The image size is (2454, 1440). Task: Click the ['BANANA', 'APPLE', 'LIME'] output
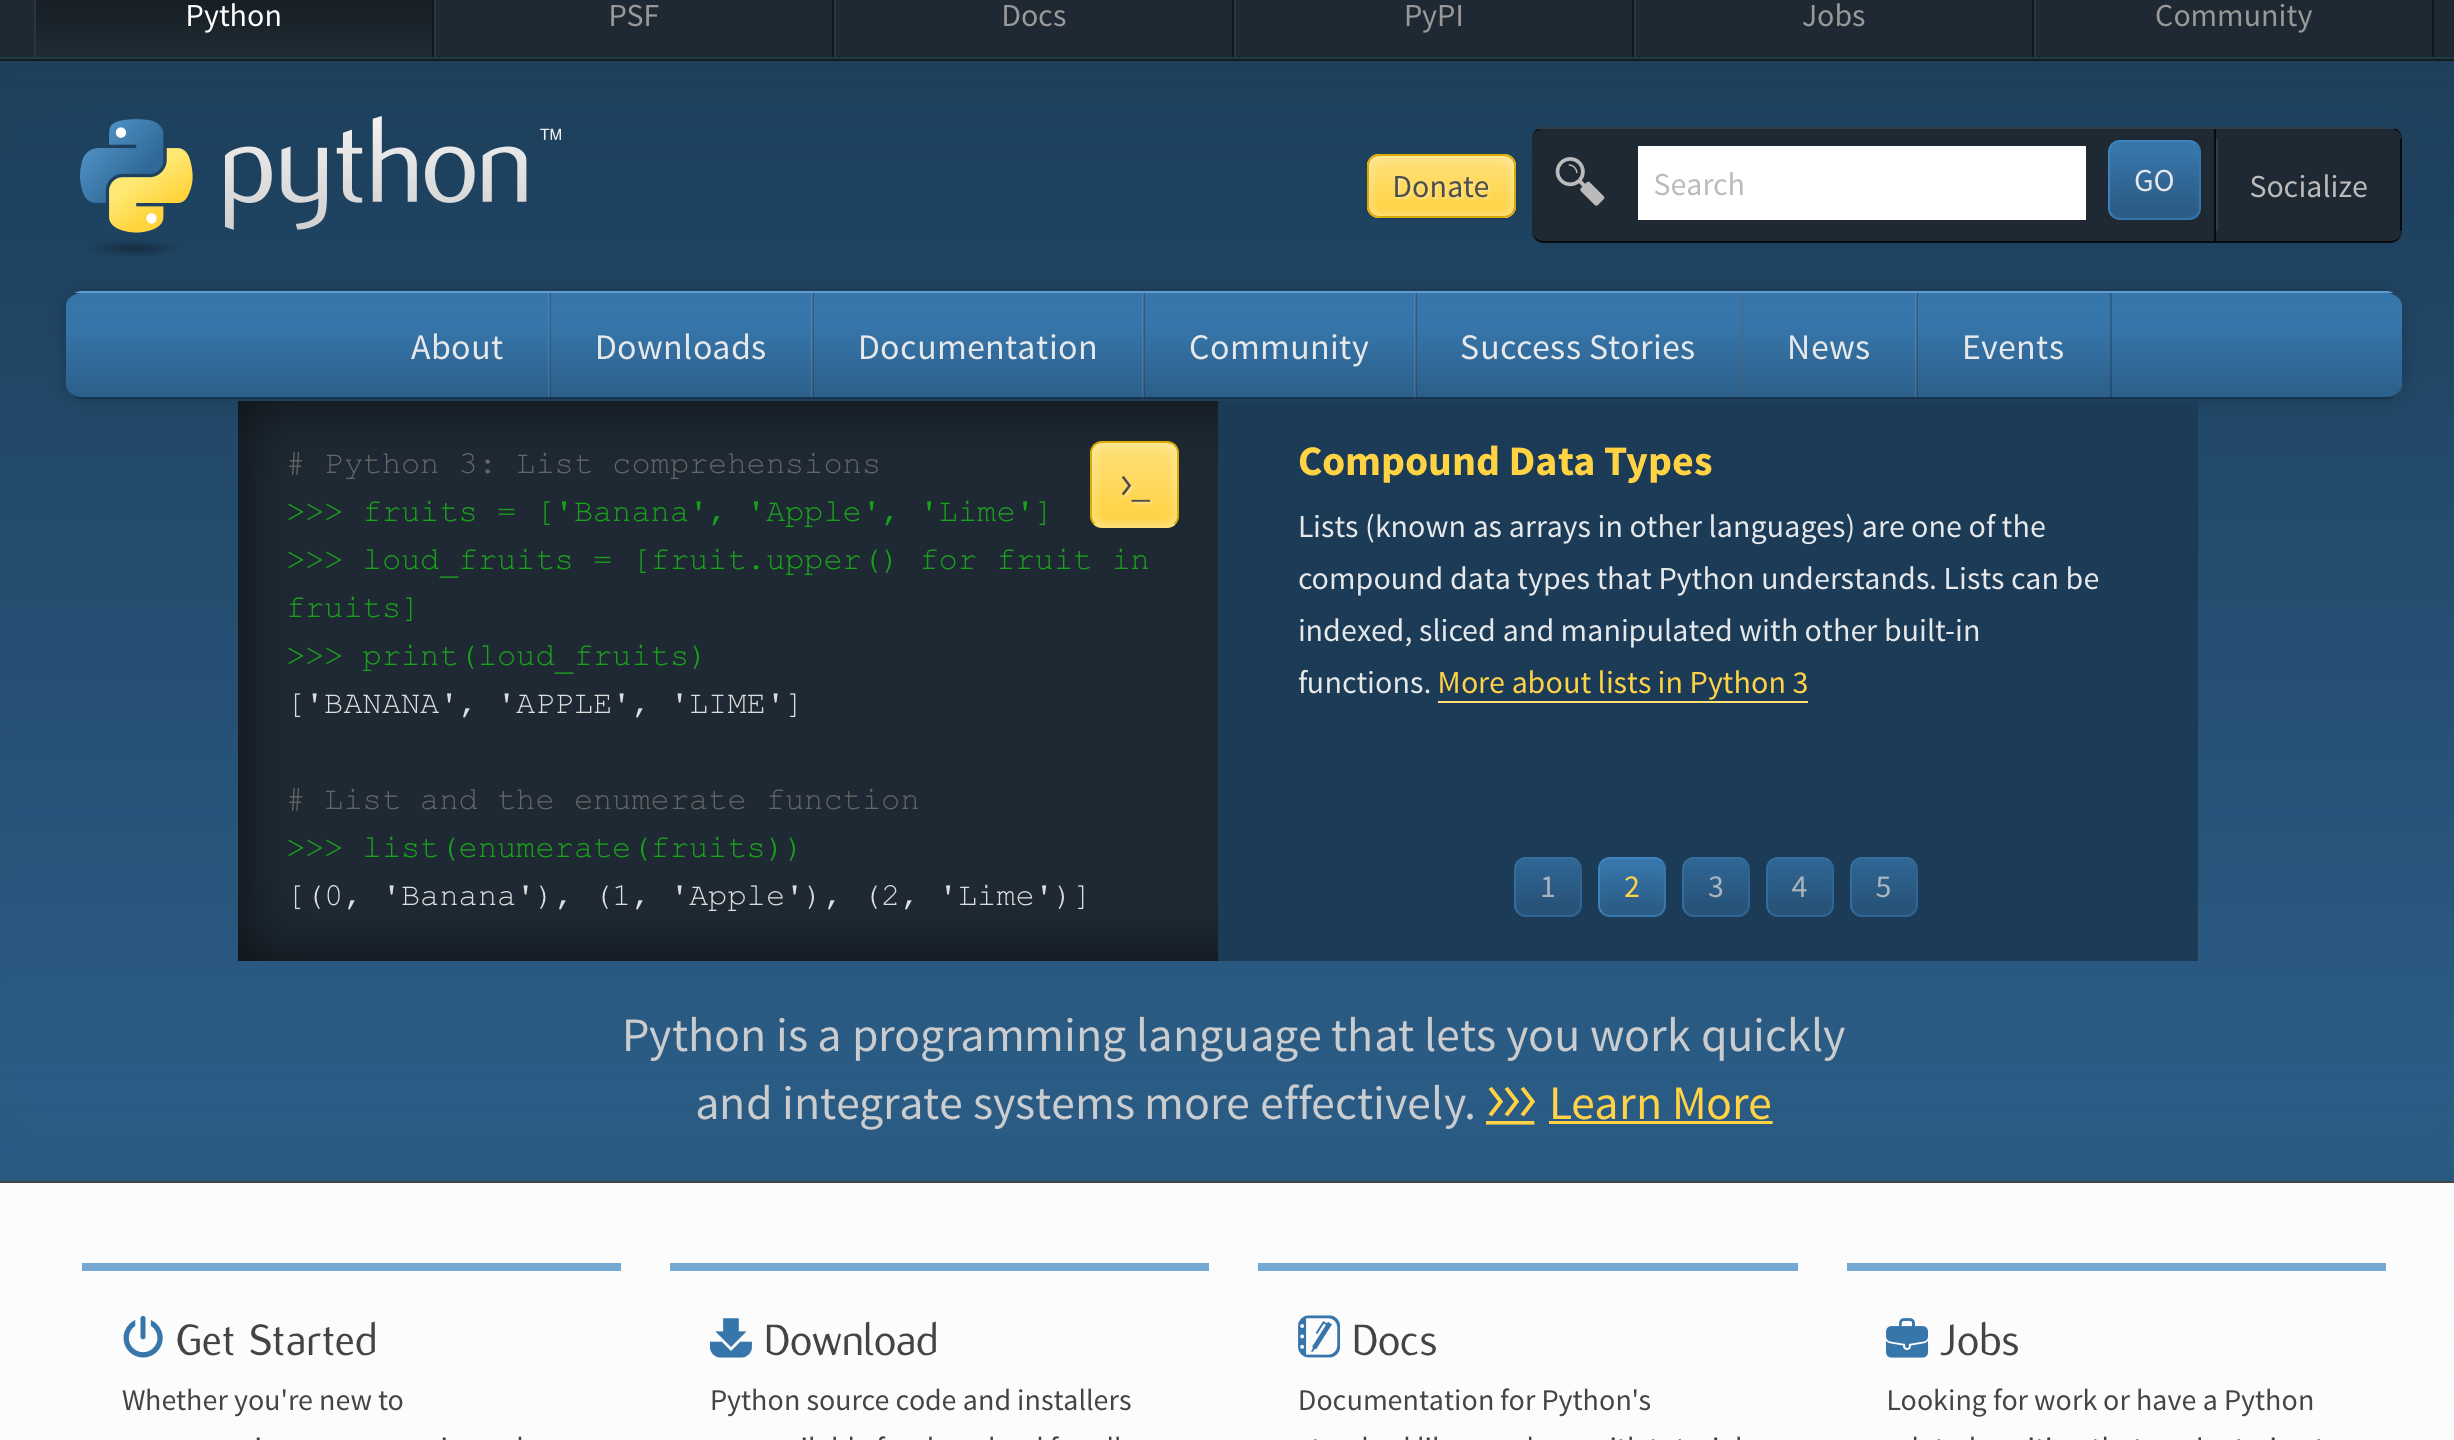click(x=545, y=704)
